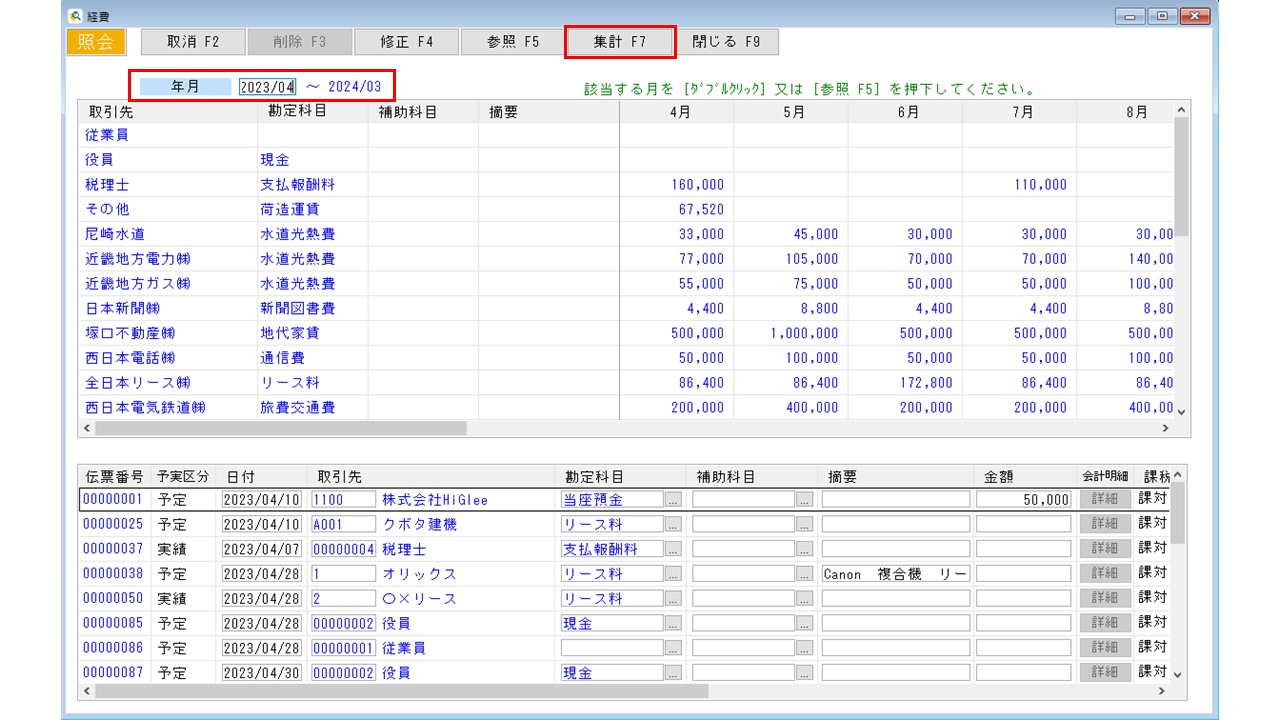Select the 西日本電気鉄道㈱ row
The width and height of the screenshot is (1280, 720).
[625, 408]
